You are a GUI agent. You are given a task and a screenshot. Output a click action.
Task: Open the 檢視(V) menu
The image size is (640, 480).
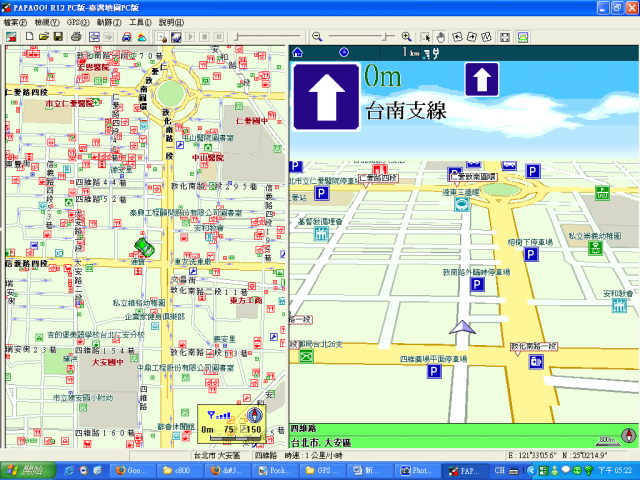[x=47, y=22]
